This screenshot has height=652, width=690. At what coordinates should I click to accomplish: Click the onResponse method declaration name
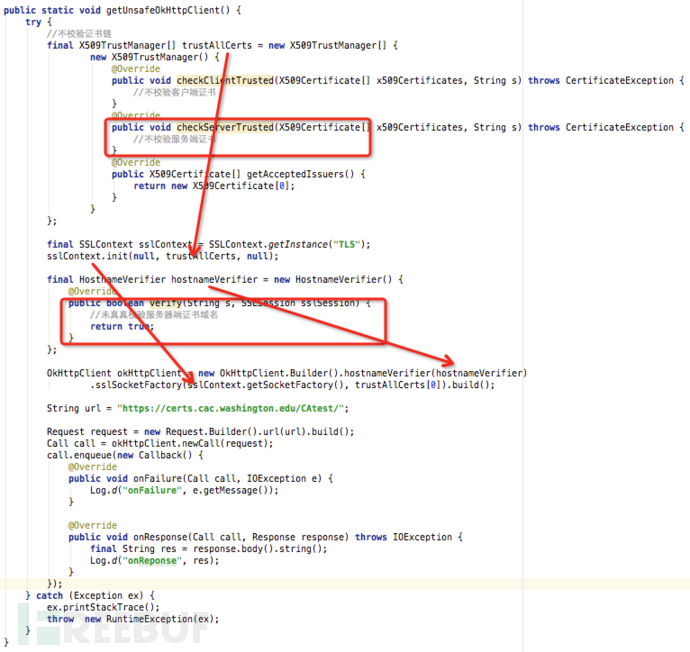(160, 537)
